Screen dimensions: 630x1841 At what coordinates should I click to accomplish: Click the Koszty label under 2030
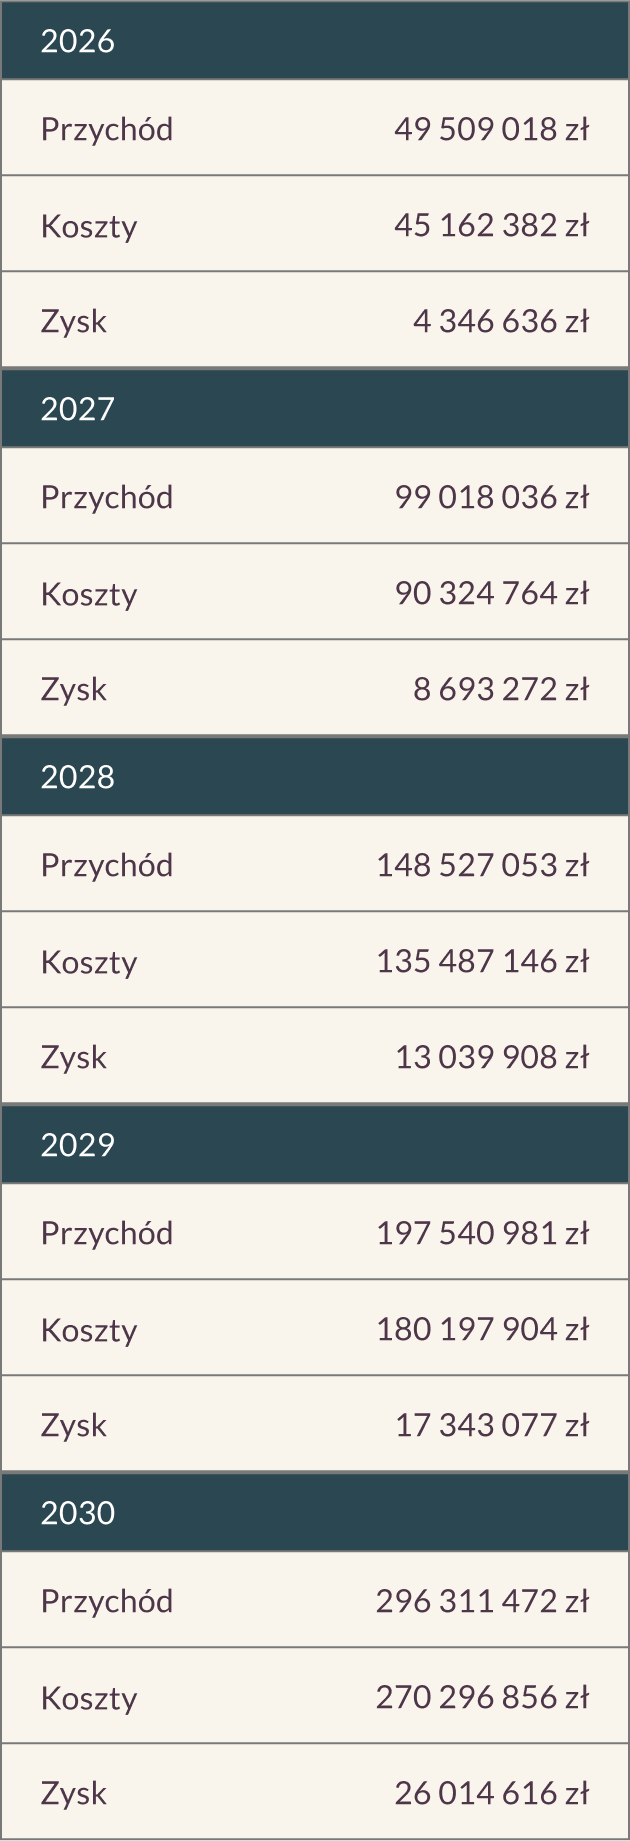[x=89, y=1698]
